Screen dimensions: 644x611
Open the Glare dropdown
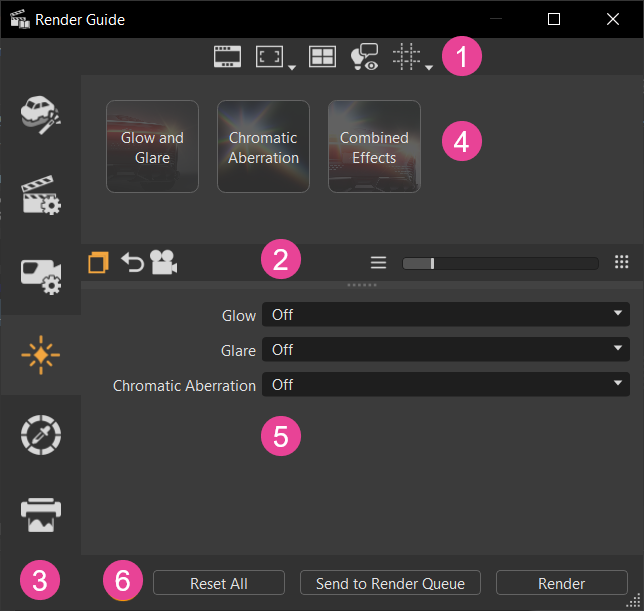tap(446, 349)
